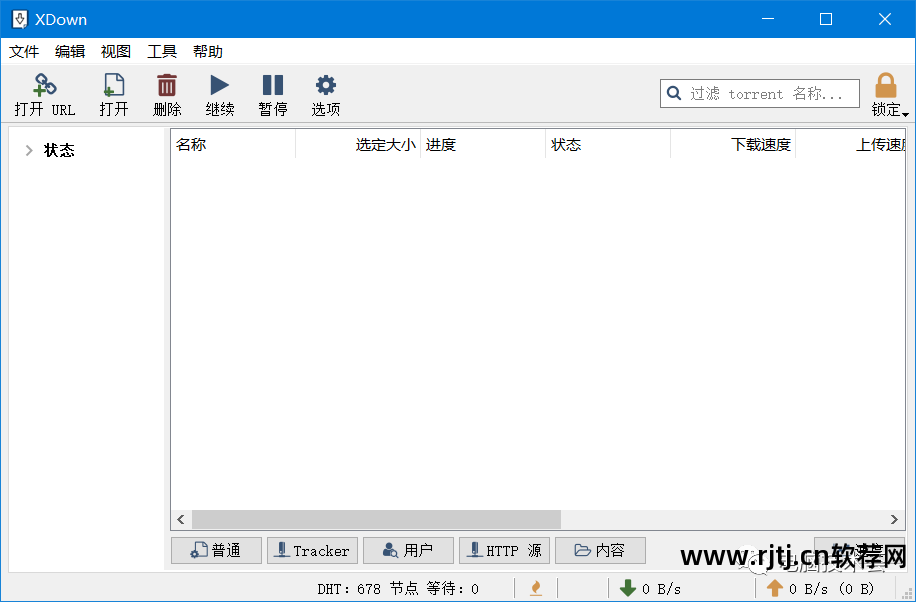Sort by 上传速度 column header

click(851, 144)
